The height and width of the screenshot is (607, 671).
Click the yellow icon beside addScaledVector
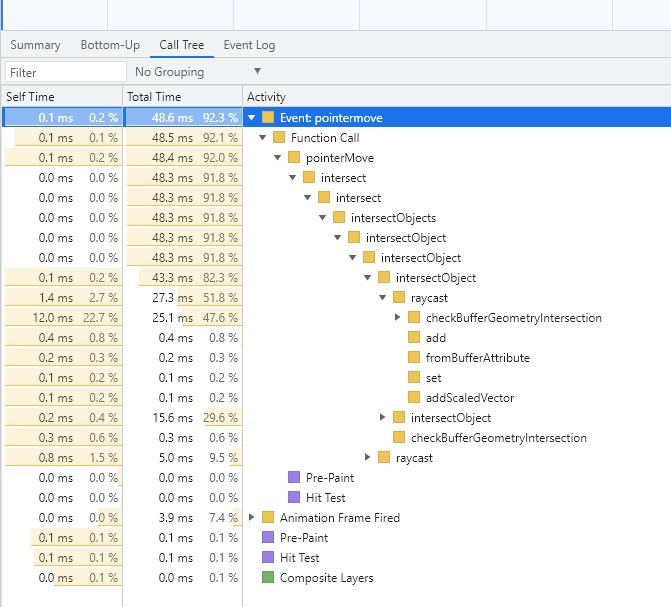[x=415, y=398]
